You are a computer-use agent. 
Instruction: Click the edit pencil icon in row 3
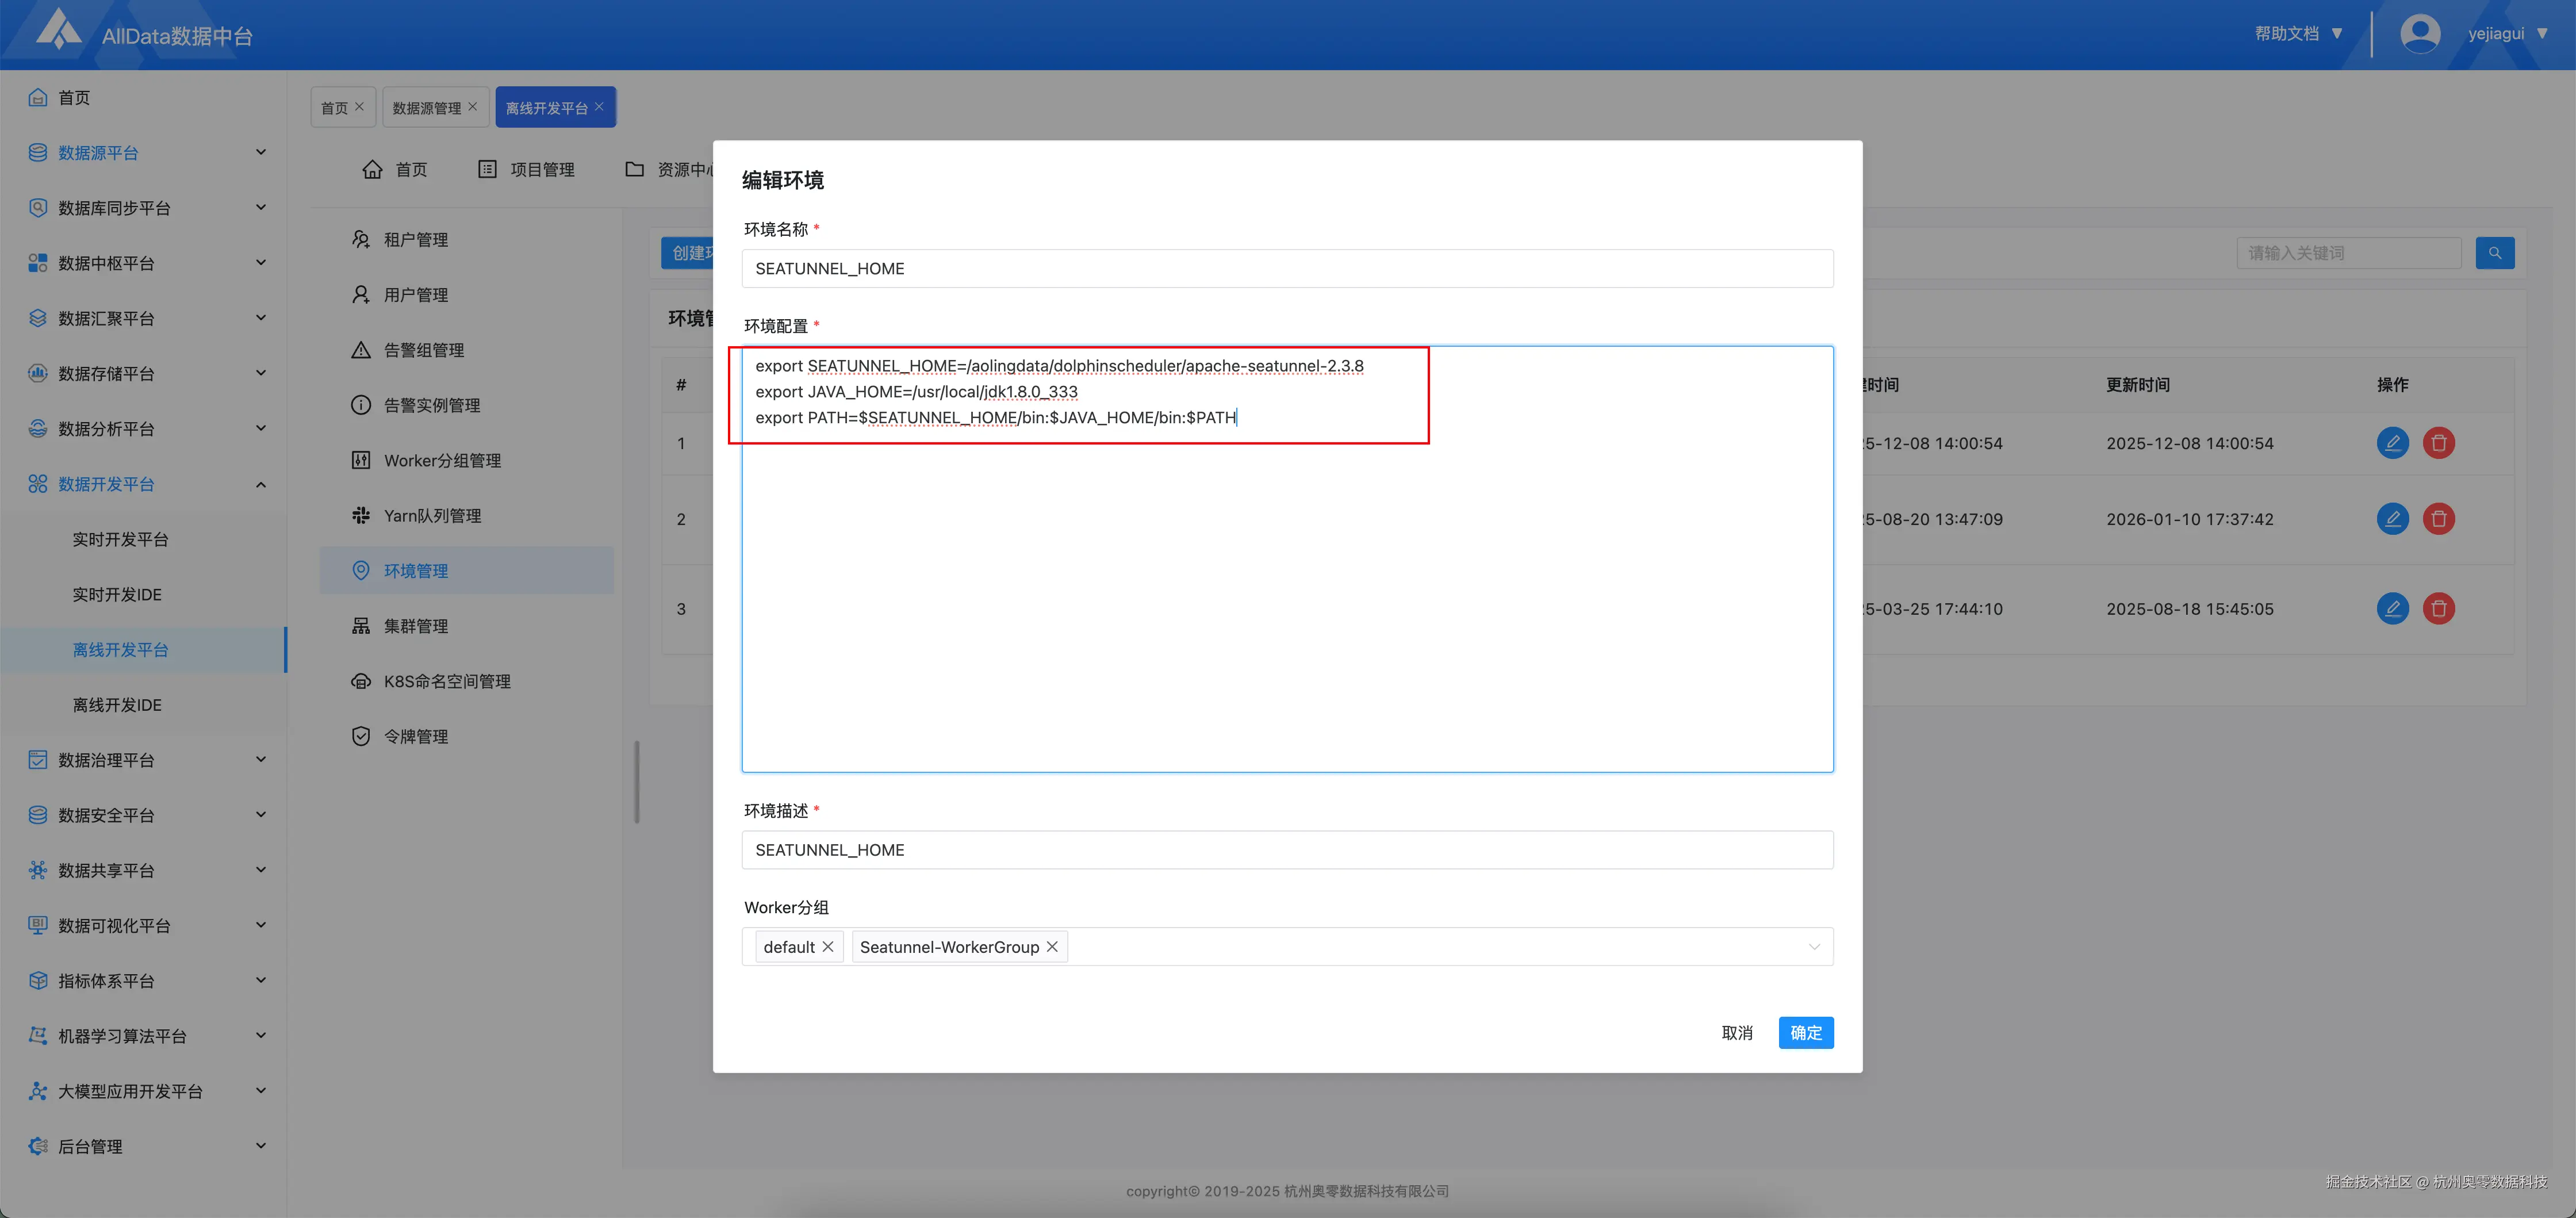click(2392, 609)
